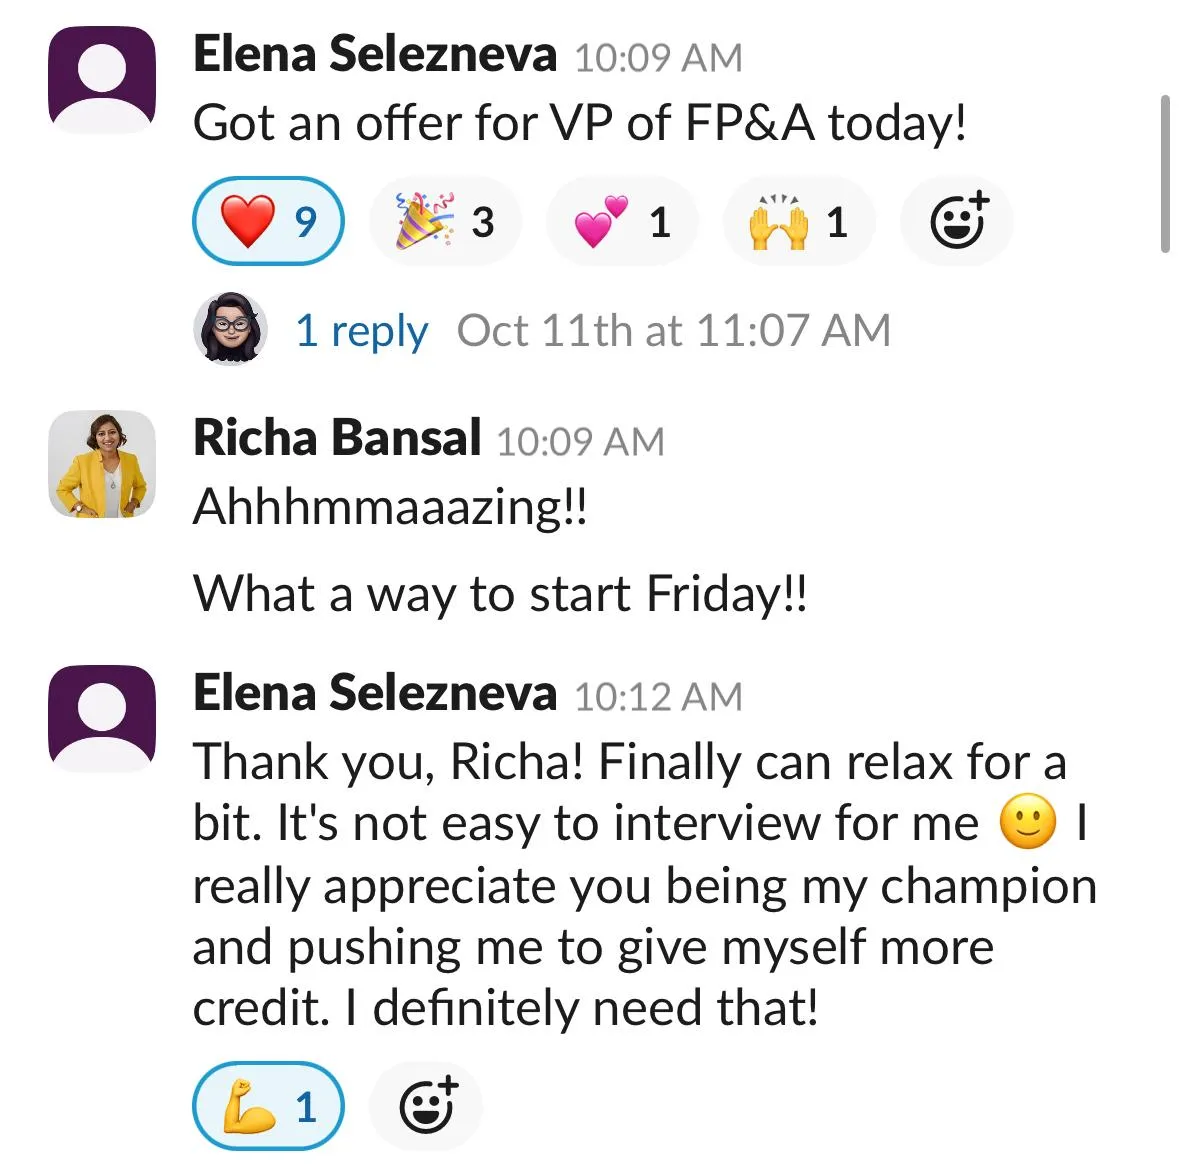This screenshot has height=1165, width=1179.
Task: Click Elena Selezneva's avatar on first message
Action: pos(102,80)
